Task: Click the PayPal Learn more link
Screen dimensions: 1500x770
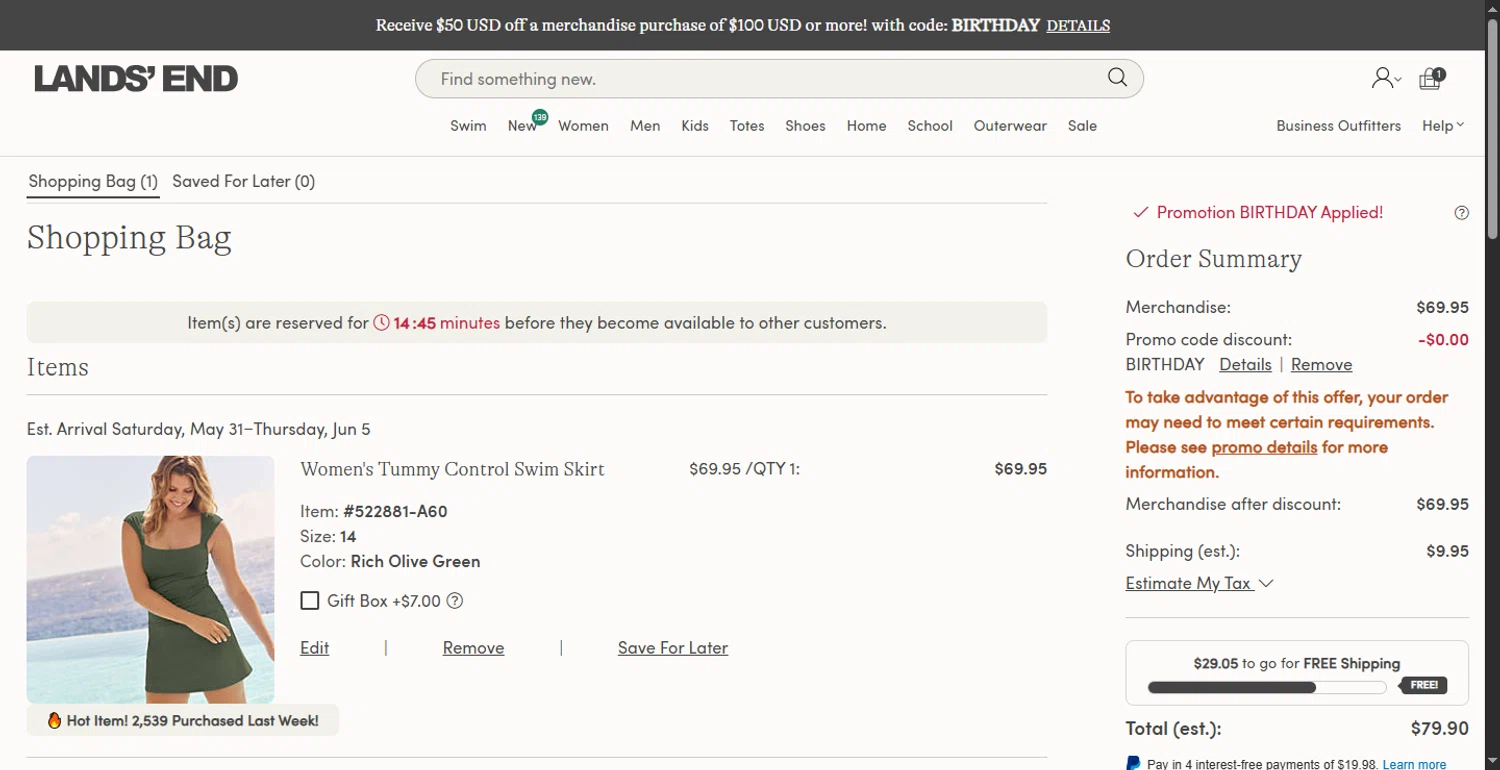Action: click(x=1414, y=764)
